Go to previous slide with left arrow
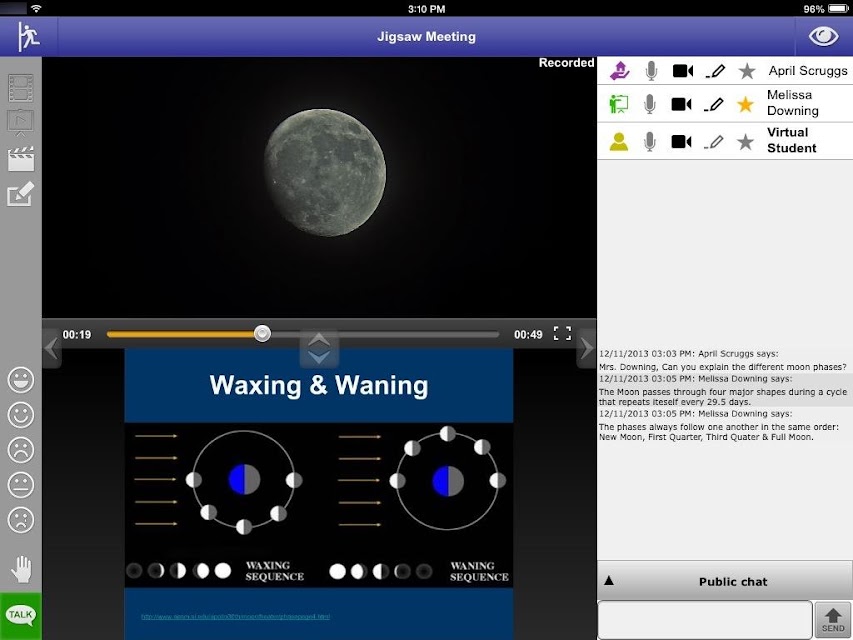Screen dimensions: 853x640 pyautogui.click(x=52, y=348)
